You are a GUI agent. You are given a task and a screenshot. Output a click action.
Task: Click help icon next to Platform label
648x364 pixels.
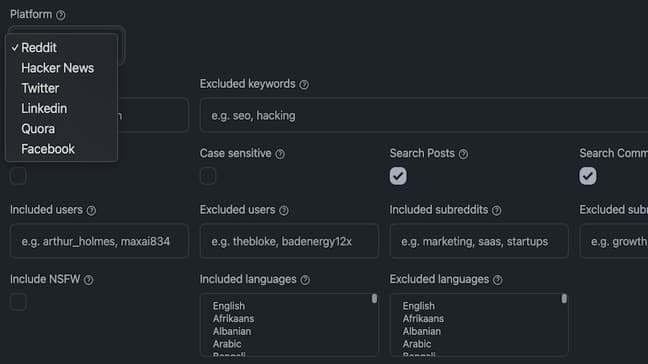coord(61,15)
